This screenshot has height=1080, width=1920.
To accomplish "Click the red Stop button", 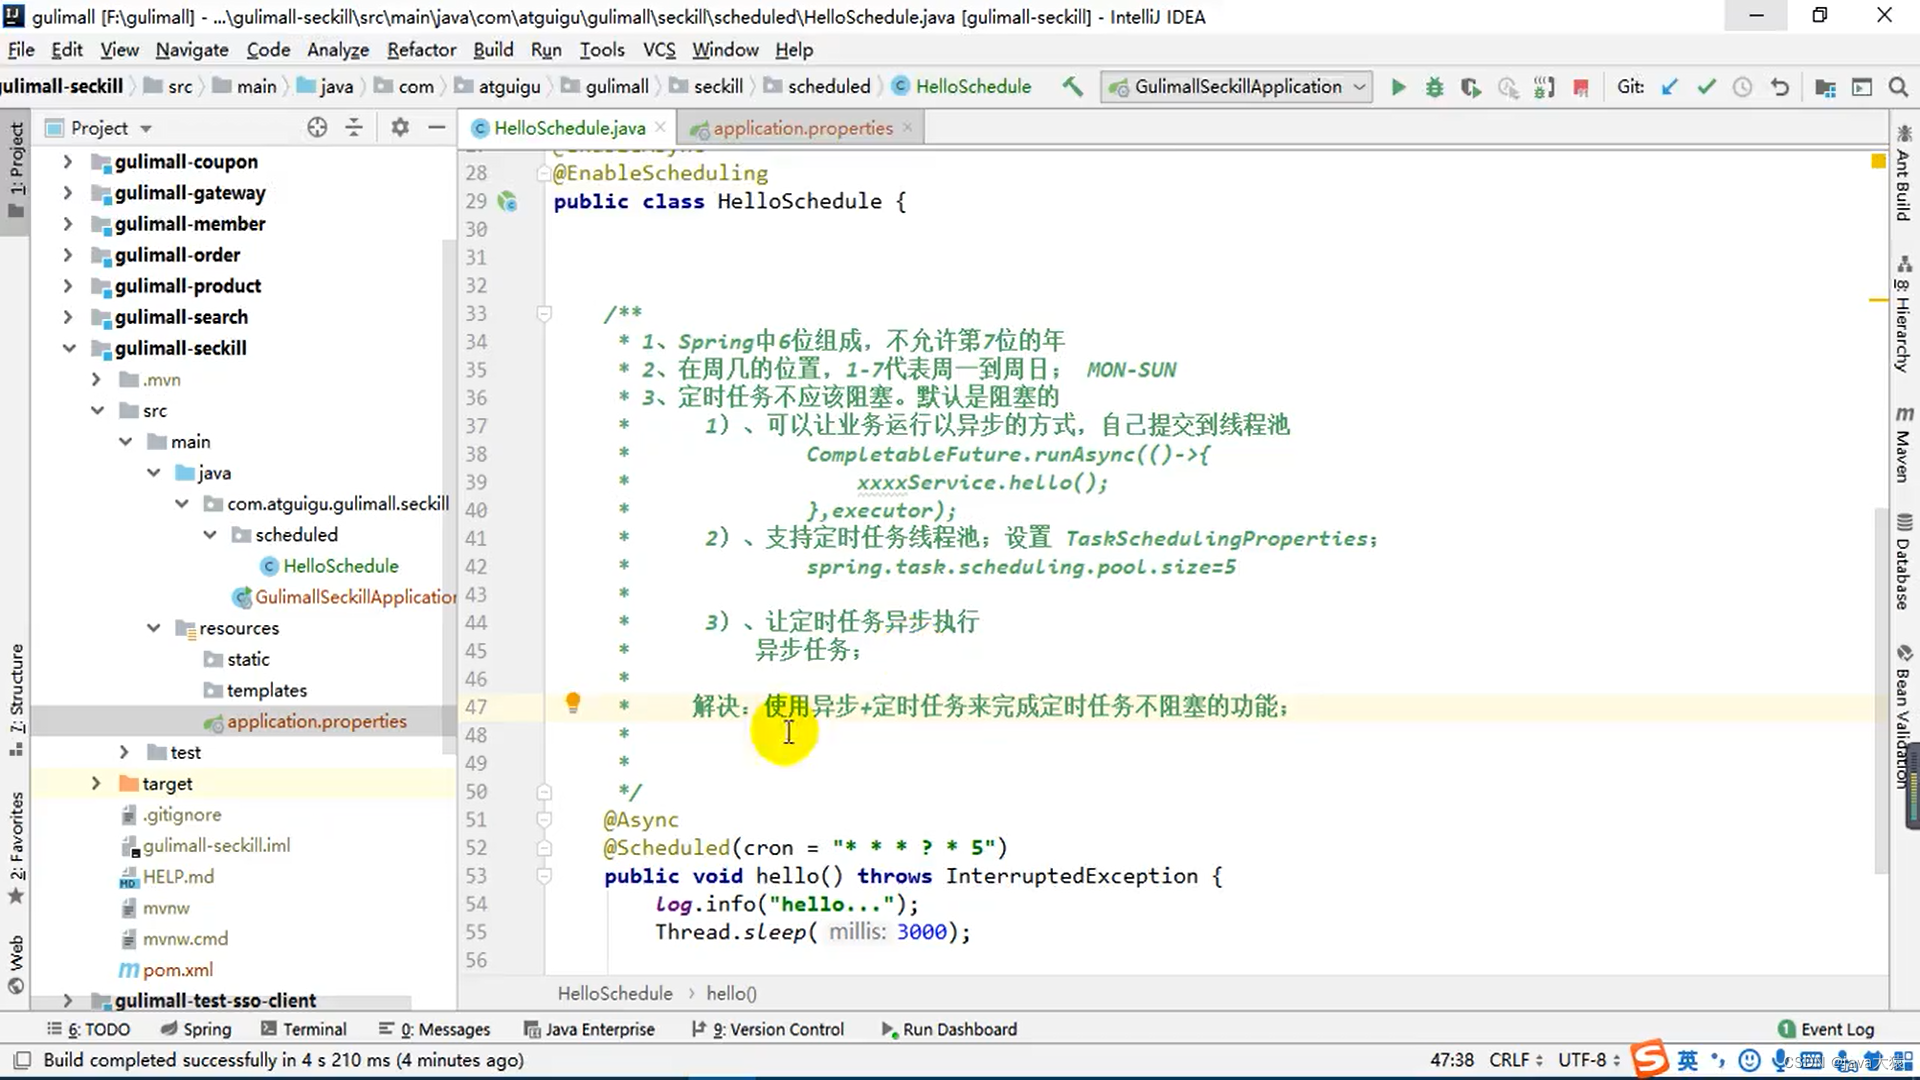I will click(1581, 88).
